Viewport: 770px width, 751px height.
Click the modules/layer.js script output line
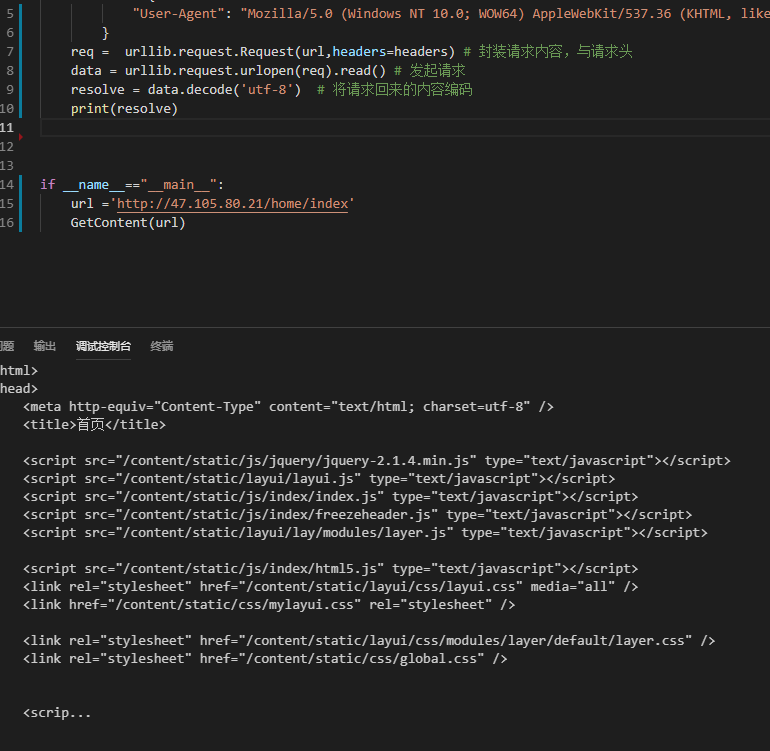[x=365, y=532]
